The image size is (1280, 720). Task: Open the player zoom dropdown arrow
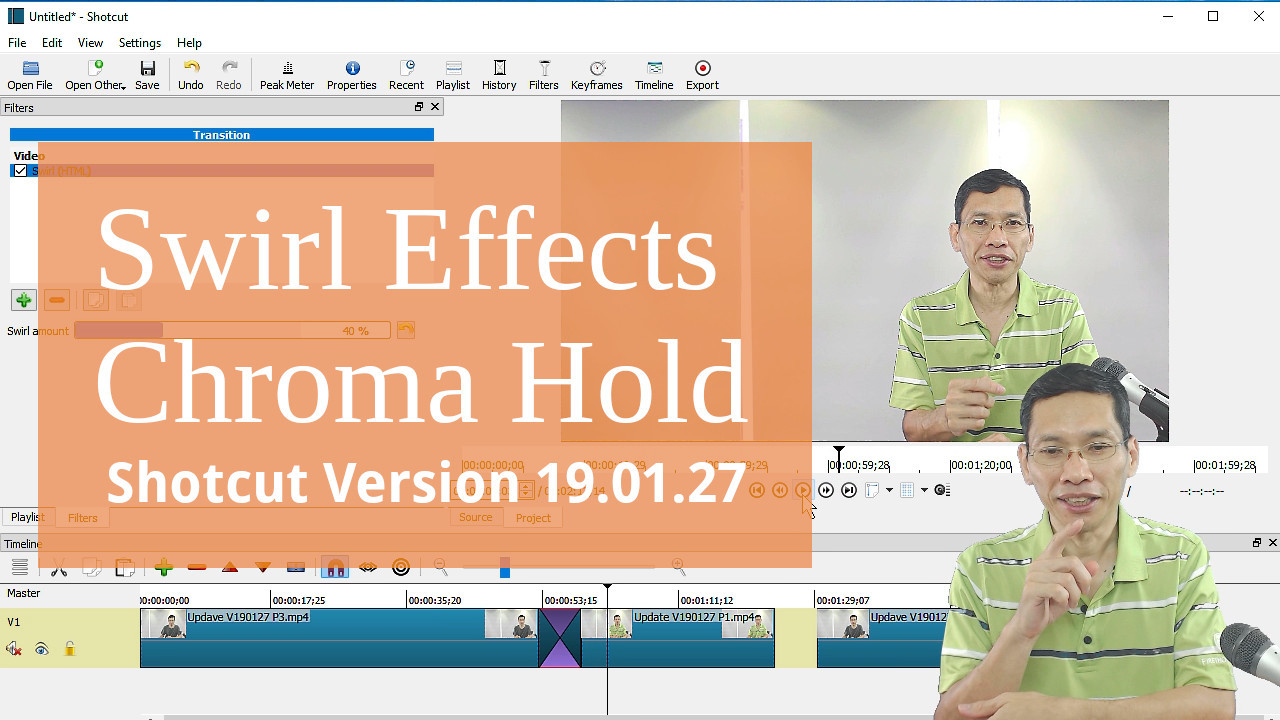889,490
